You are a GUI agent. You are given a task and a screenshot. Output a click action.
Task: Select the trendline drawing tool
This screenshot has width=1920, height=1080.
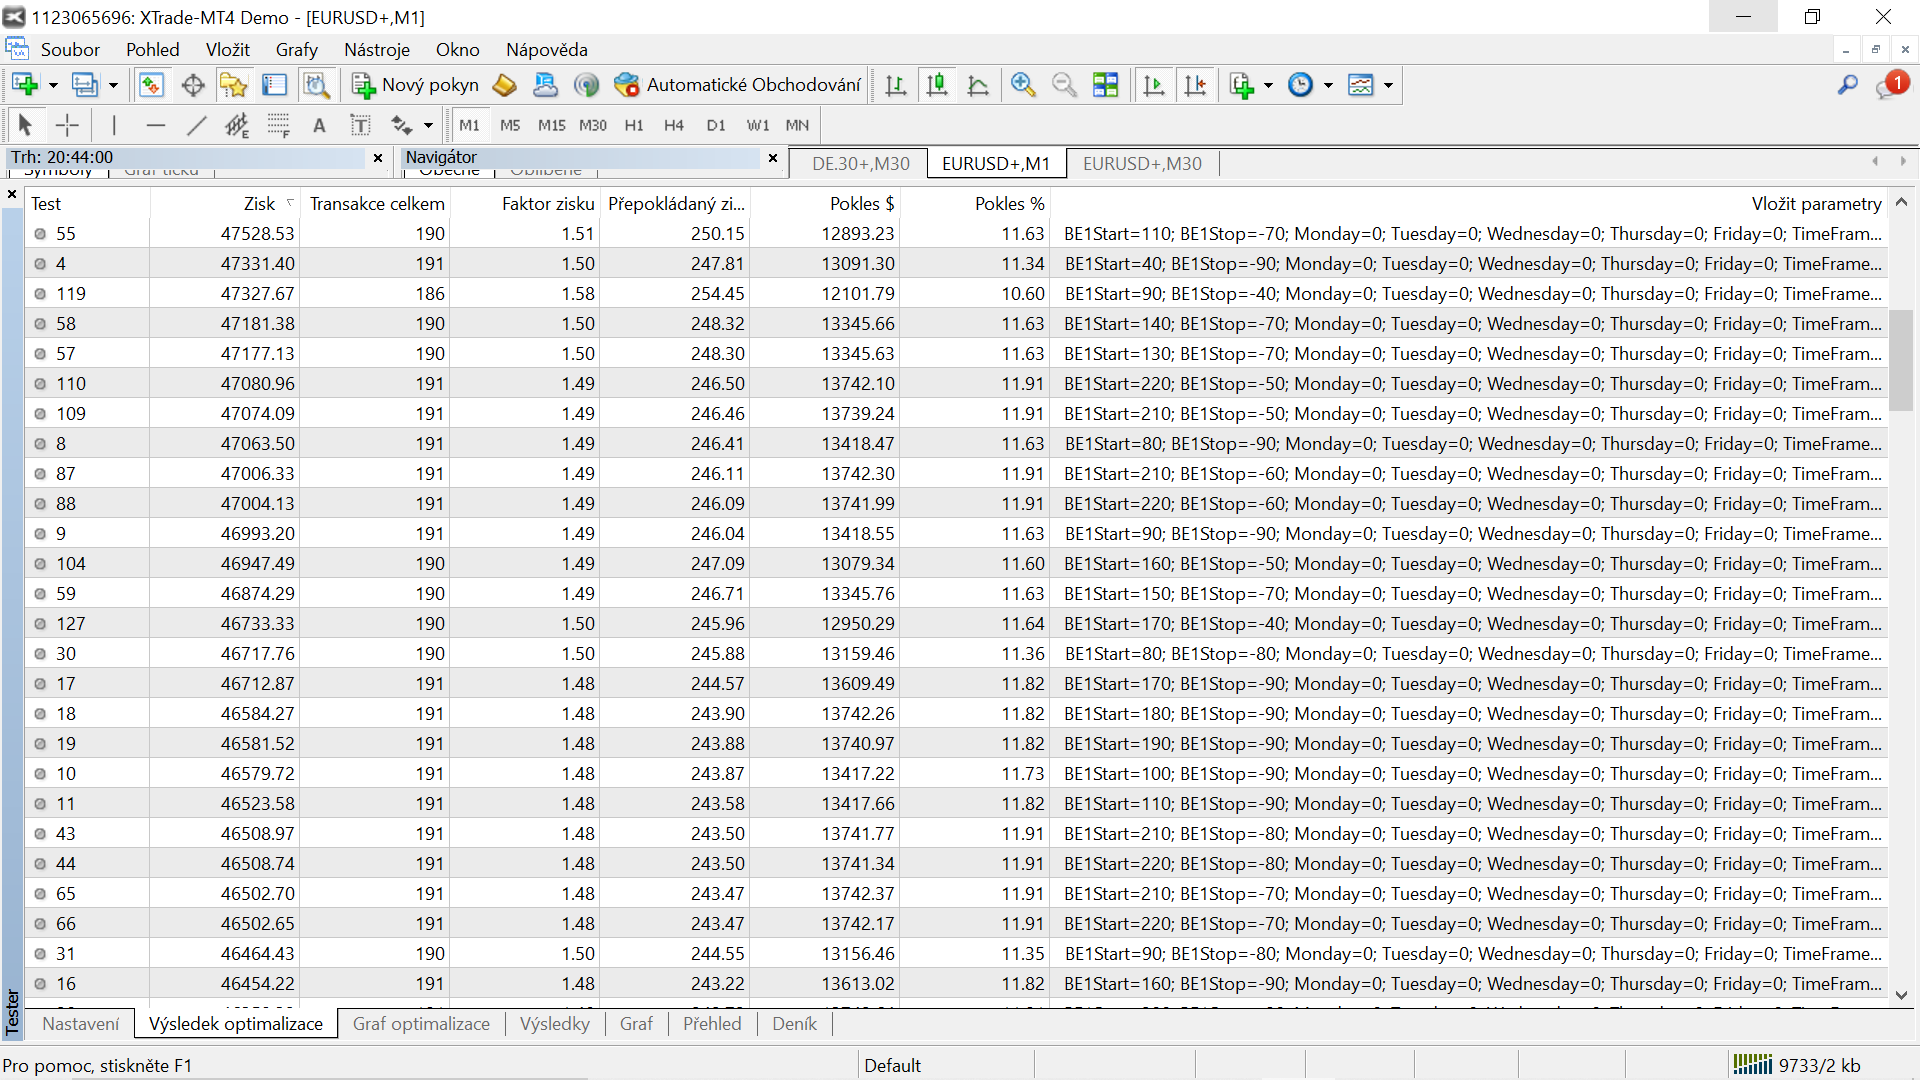196,125
